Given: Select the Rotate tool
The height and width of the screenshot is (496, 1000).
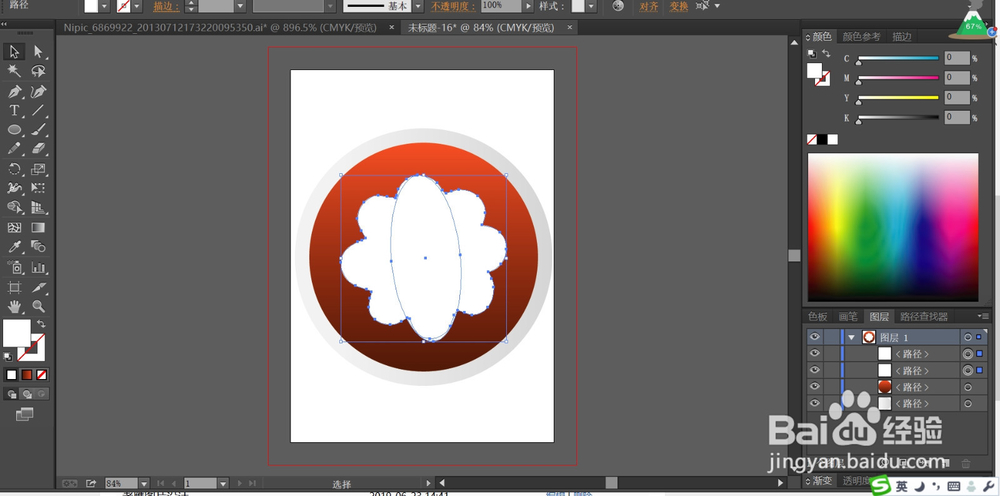Looking at the screenshot, I should click(14, 169).
